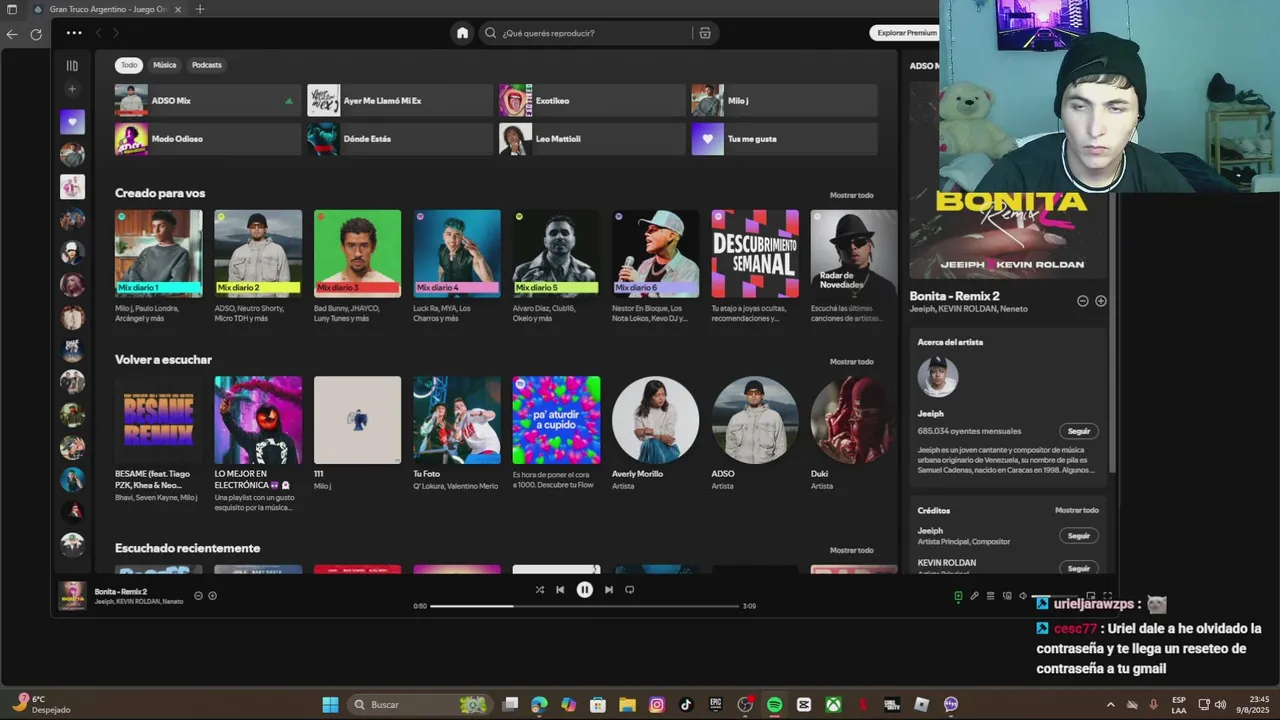Open the Dónde Estás shortcut tile

400,139
